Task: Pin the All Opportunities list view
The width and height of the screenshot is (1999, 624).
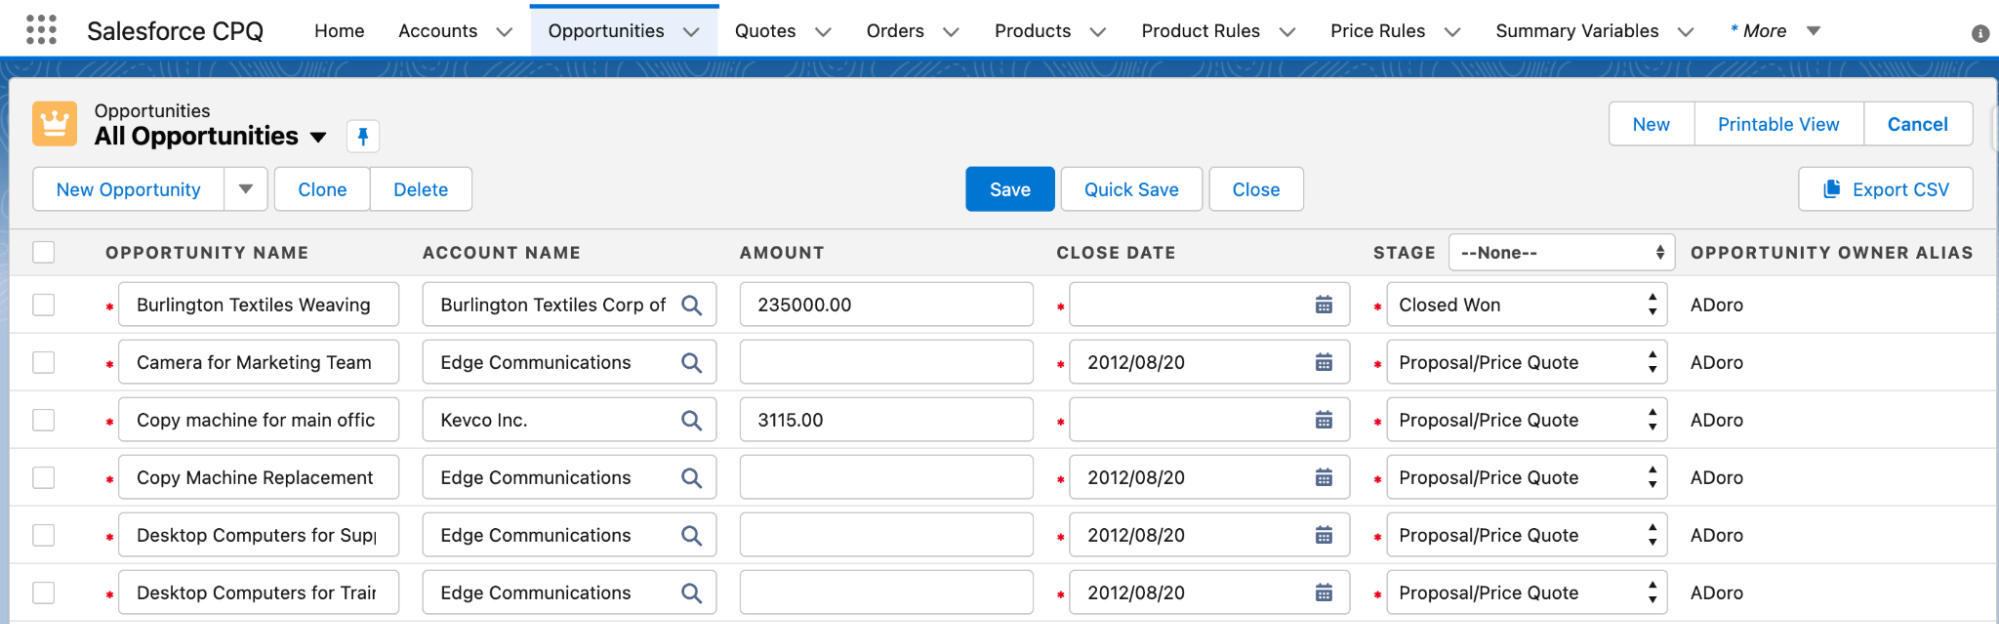Action: pyautogui.click(x=363, y=136)
